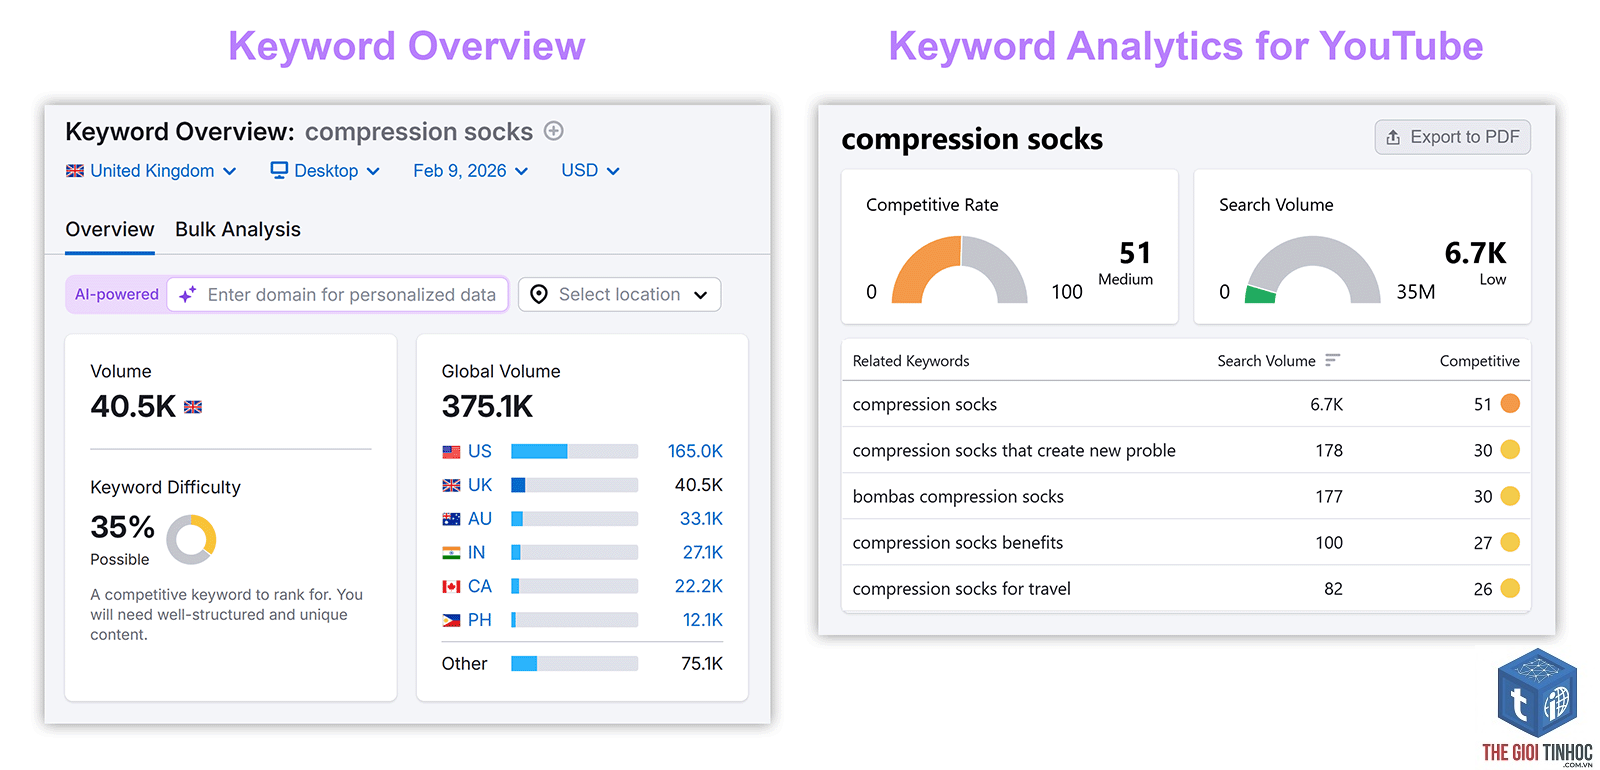Switch to the Overview tab
The width and height of the screenshot is (1600, 770).
coord(110,229)
